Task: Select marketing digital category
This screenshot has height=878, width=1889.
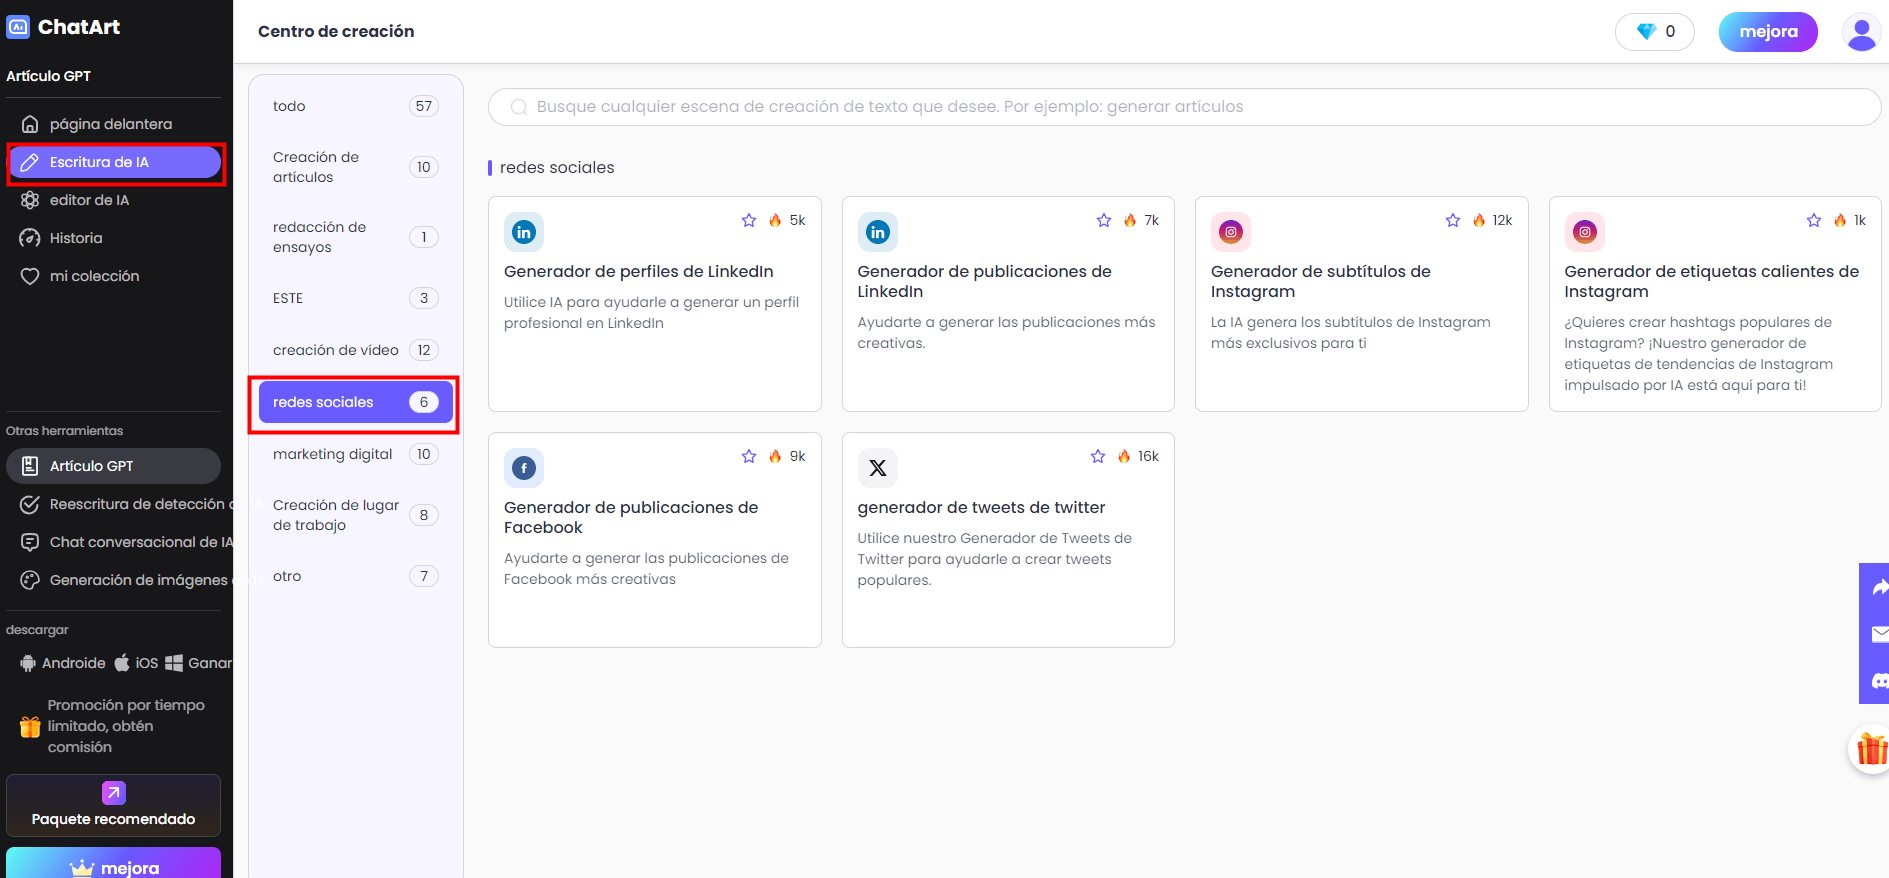Action: (355, 454)
